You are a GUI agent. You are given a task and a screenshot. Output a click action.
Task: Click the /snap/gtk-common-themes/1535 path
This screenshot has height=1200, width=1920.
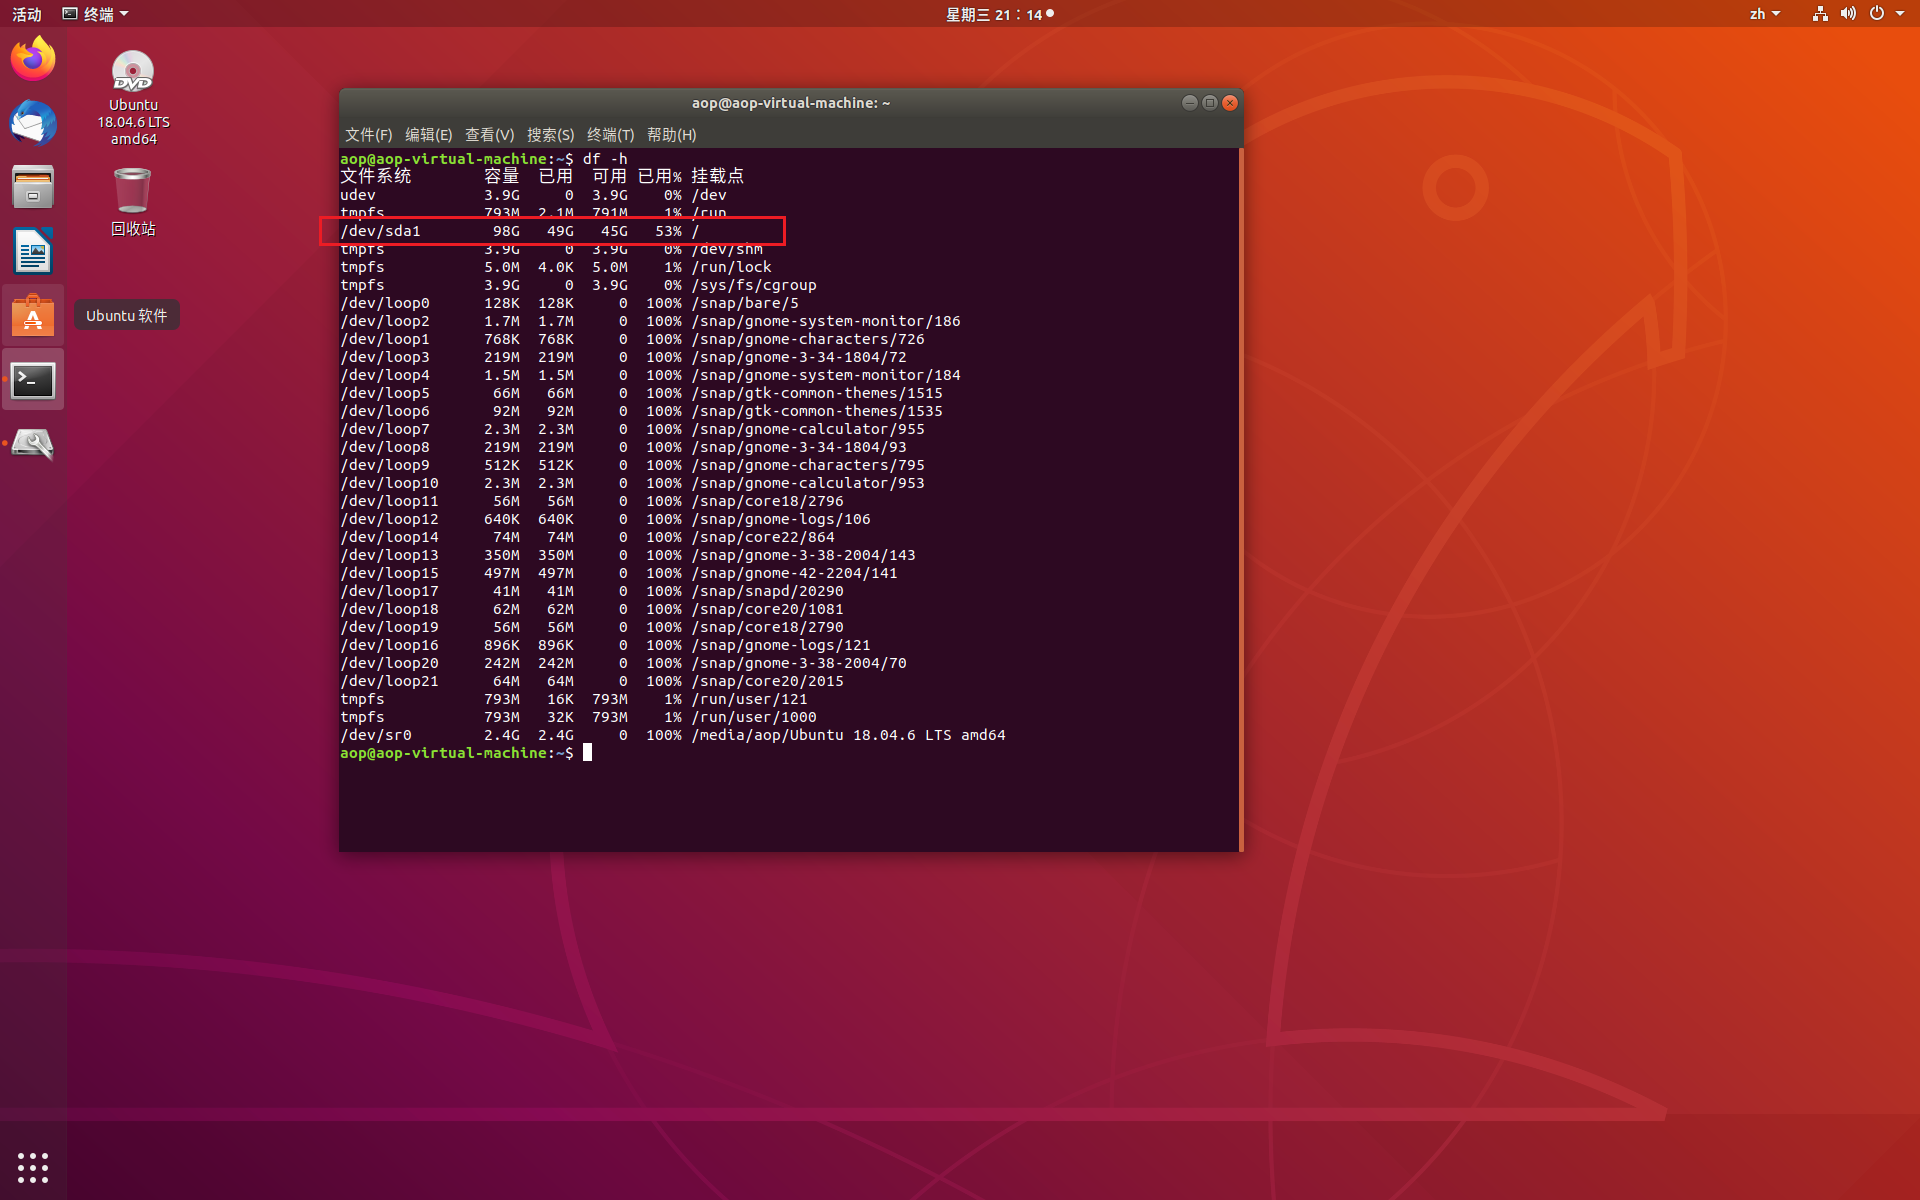pos(817,411)
